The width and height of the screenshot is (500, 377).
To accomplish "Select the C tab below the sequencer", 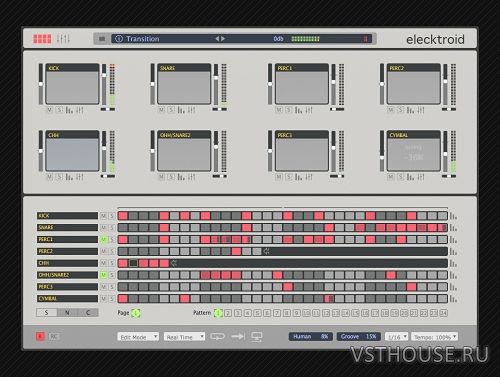I will [88, 313].
